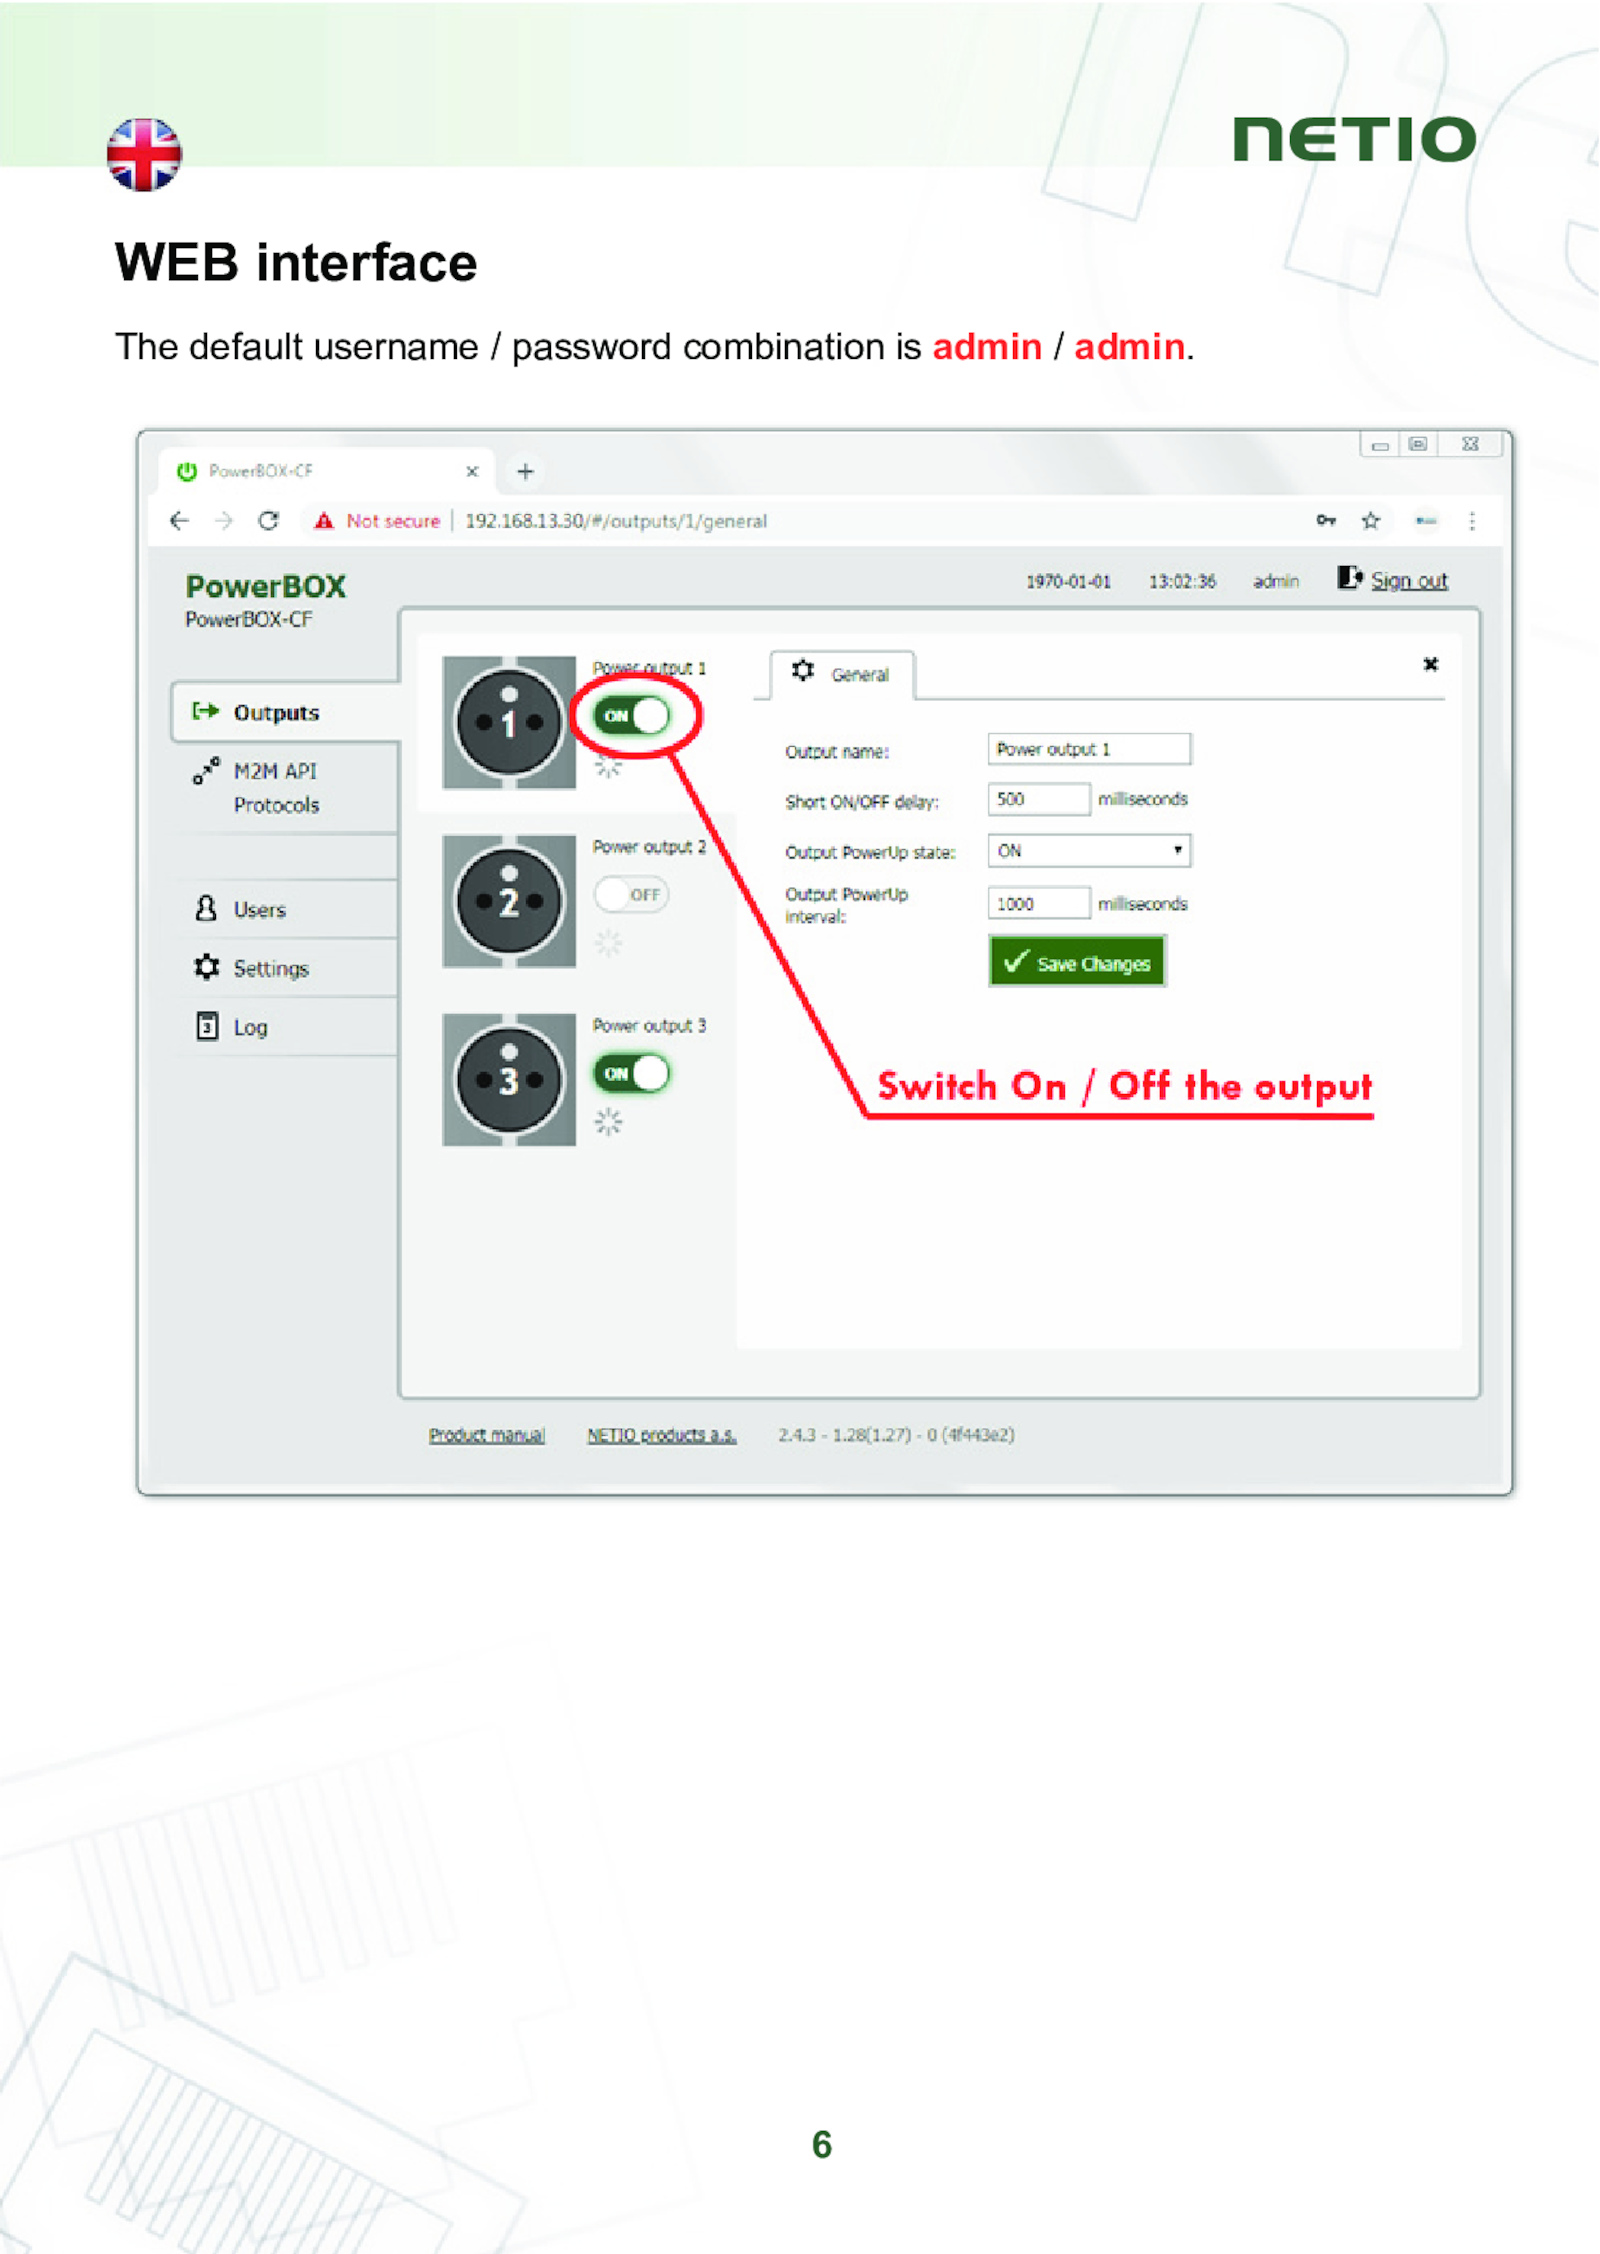The height and width of the screenshot is (2254, 1600).
Task: Open browser three-dot menu
Action: coord(1471,520)
